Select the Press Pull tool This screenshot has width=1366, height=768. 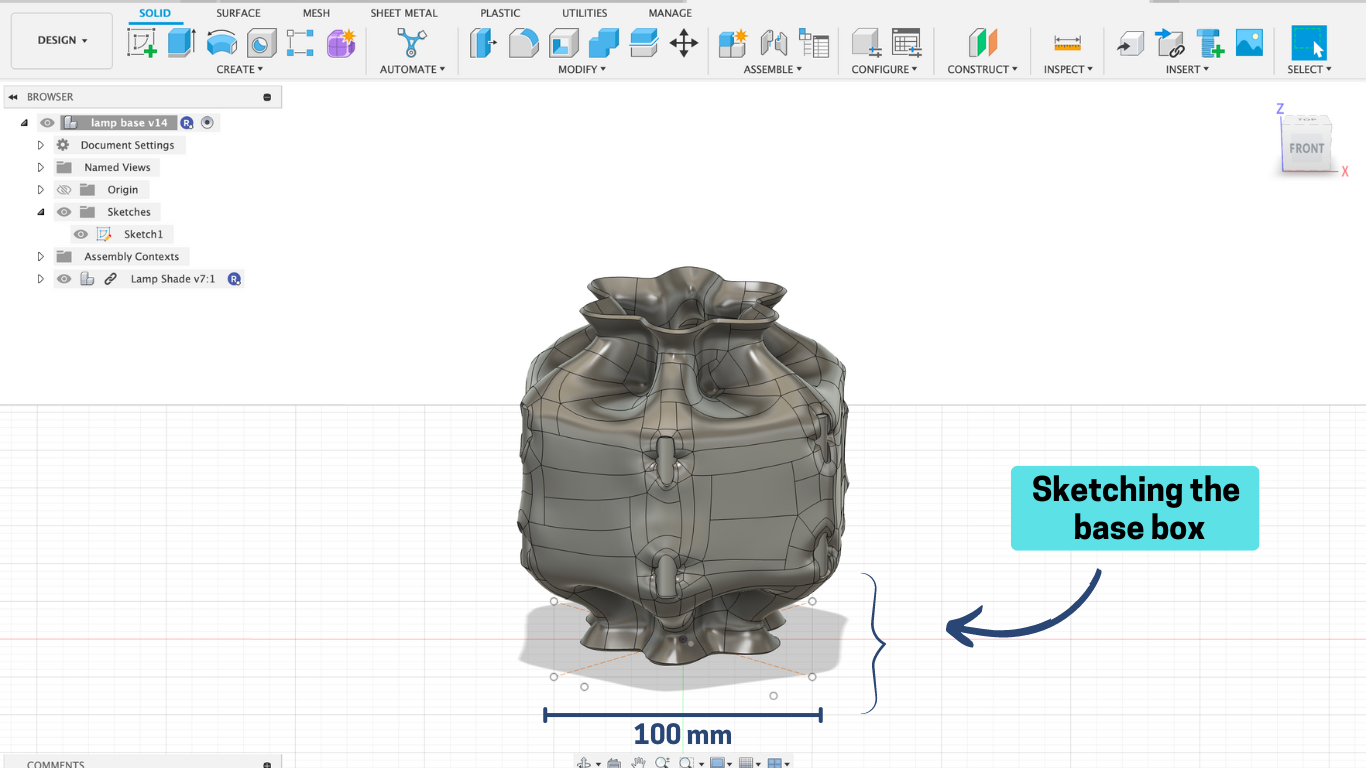pos(484,43)
